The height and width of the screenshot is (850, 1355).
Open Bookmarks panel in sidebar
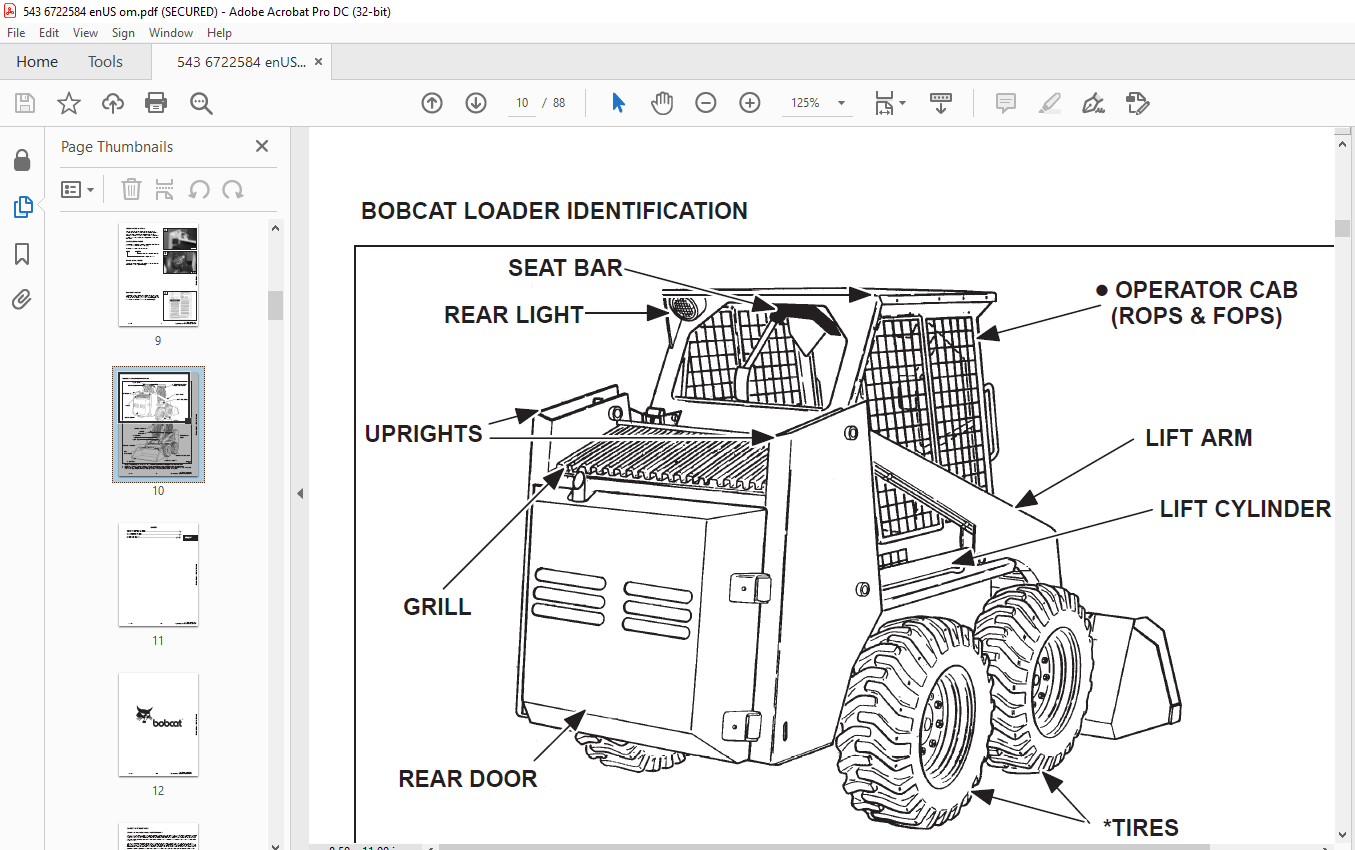pos(22,254)
